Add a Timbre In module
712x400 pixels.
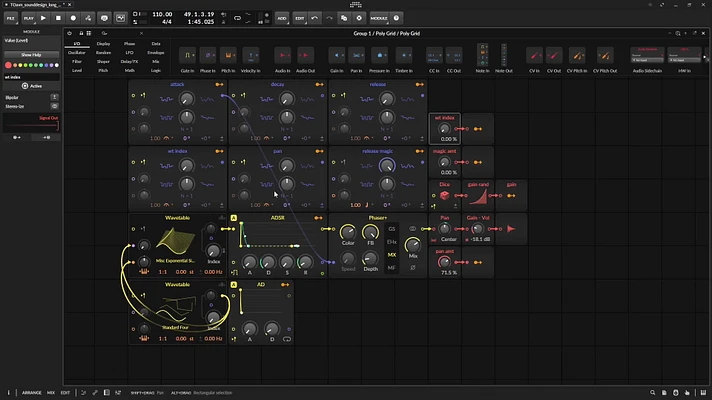pyautogui.click(x=404, y=56)
